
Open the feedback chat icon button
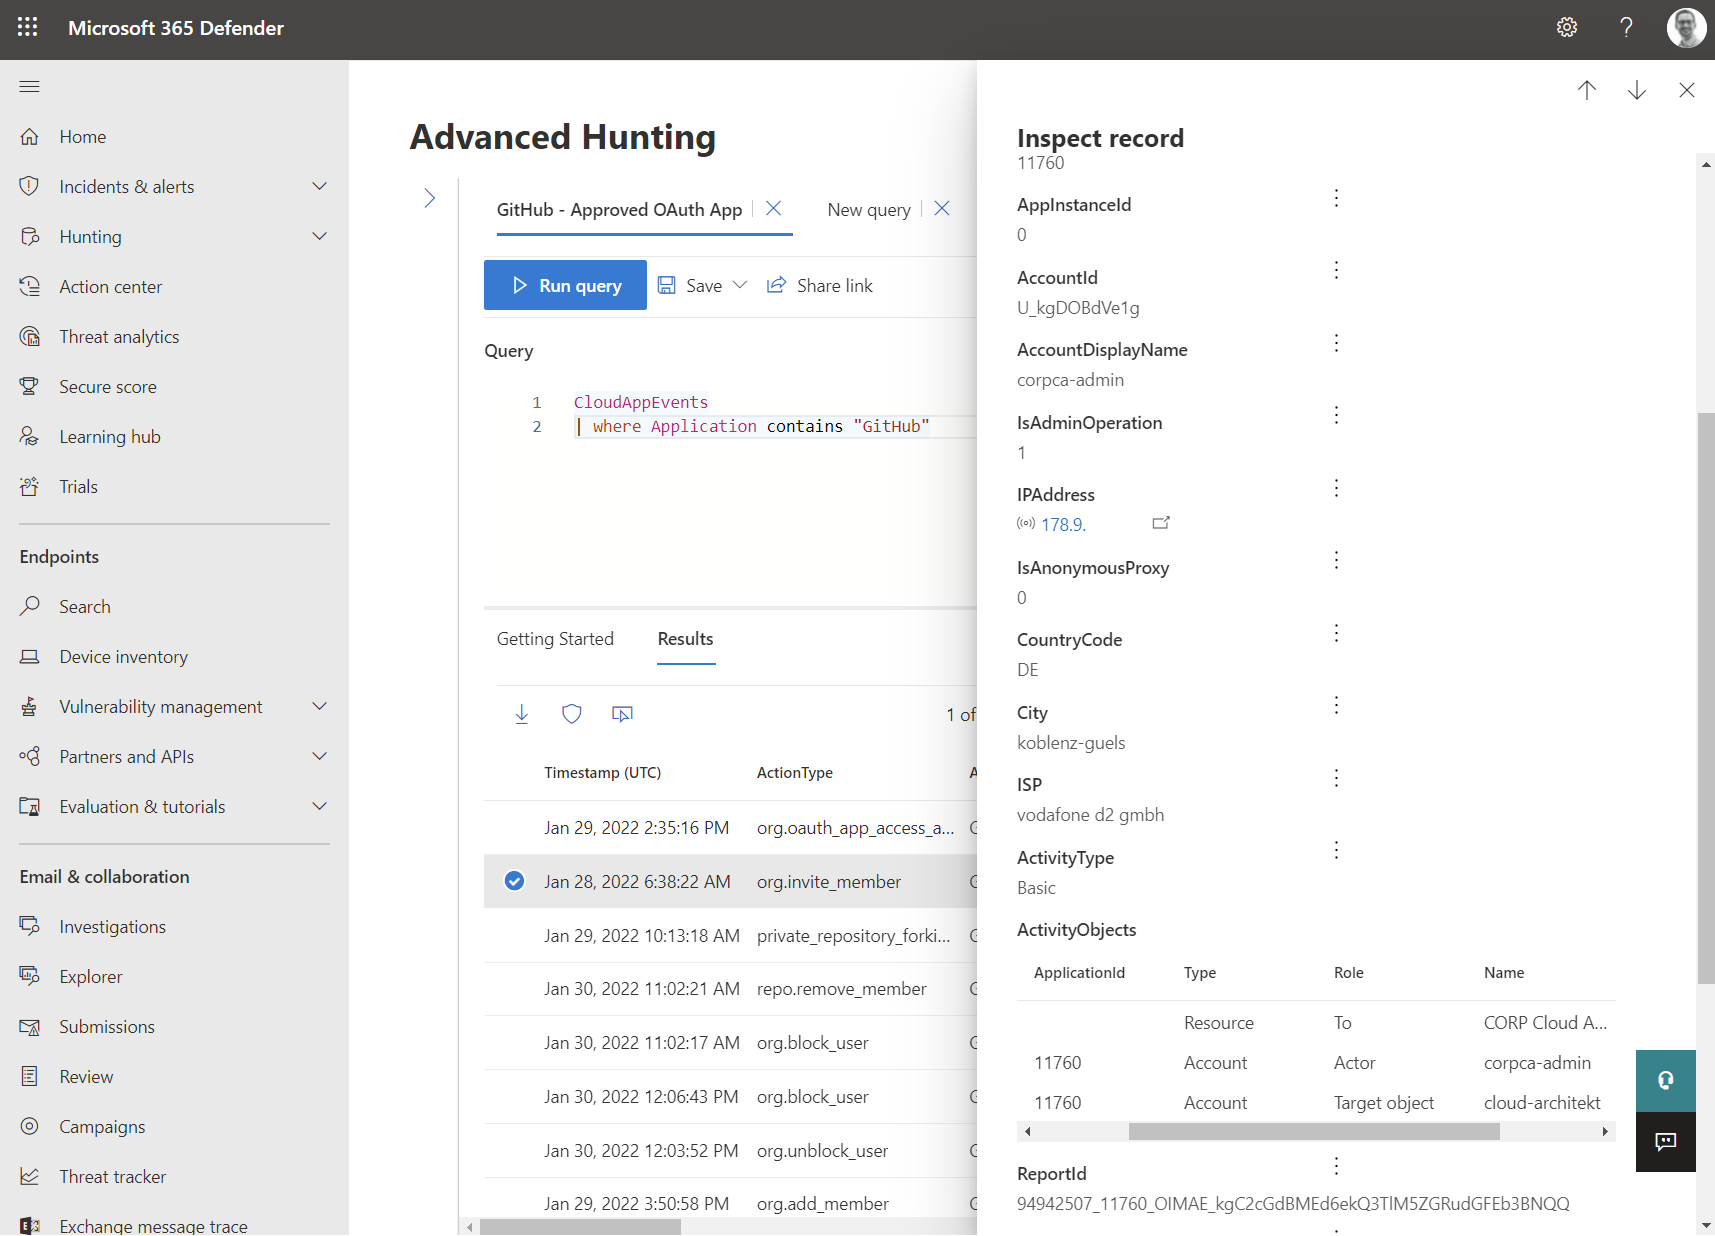(x=1666, y=1141)
